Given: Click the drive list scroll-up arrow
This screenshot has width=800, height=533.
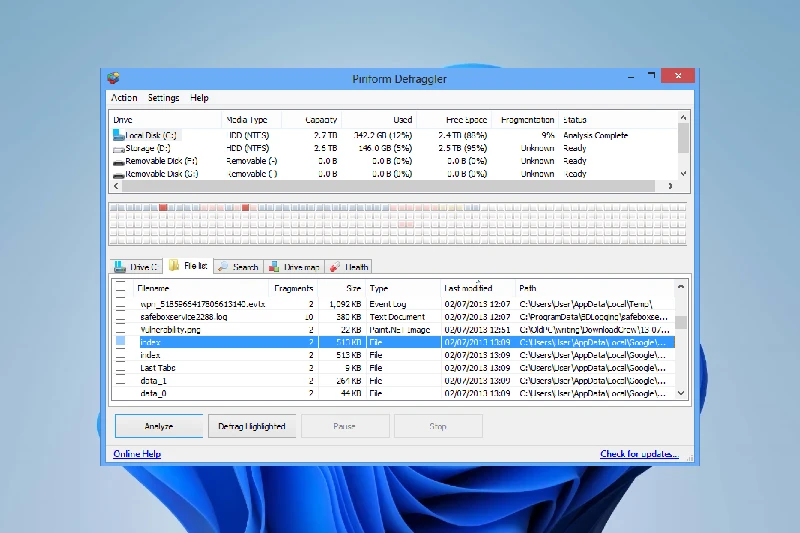Looking at the screenshot, I should [683, 118].
